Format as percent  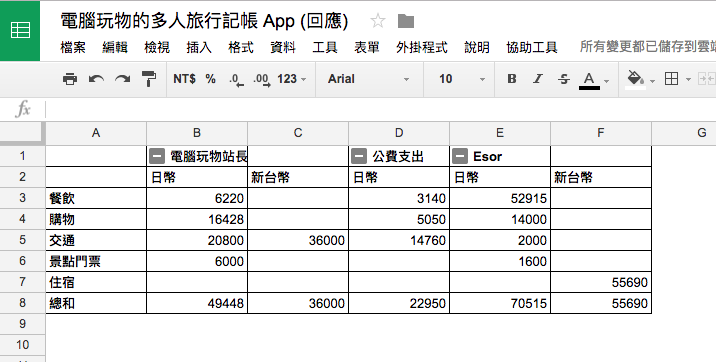(x=211, y=79)
